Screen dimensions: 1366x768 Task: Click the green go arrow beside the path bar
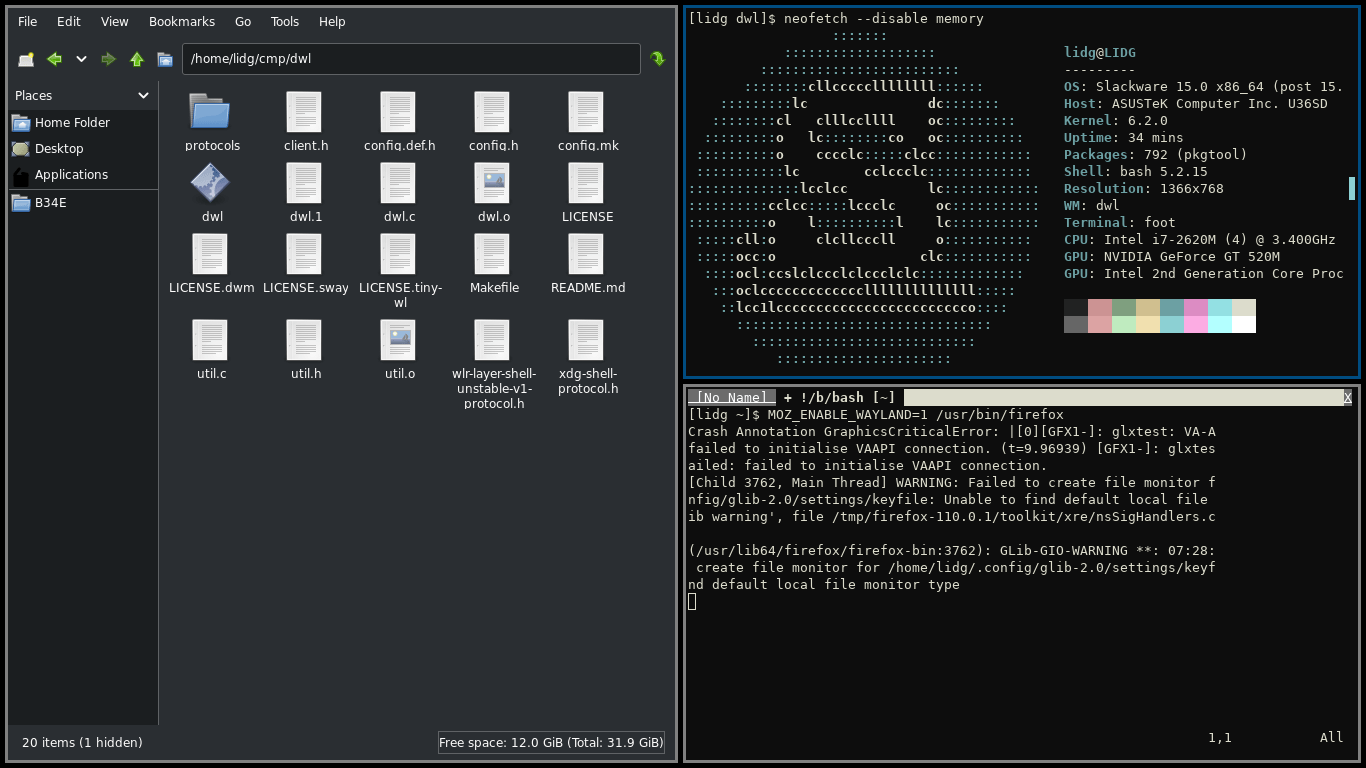click(x=657, y=59)
